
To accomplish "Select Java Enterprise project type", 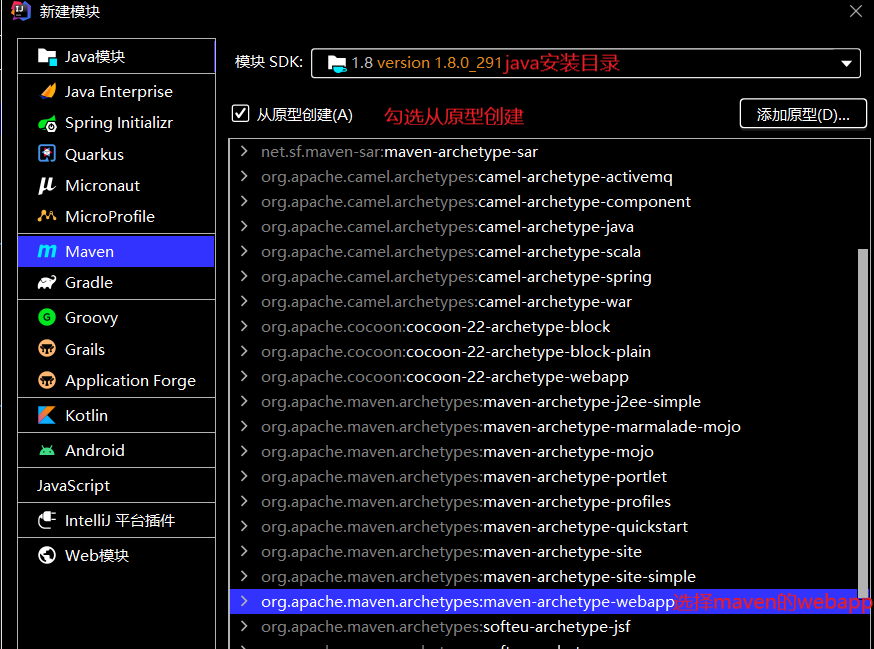I will 116,91.
